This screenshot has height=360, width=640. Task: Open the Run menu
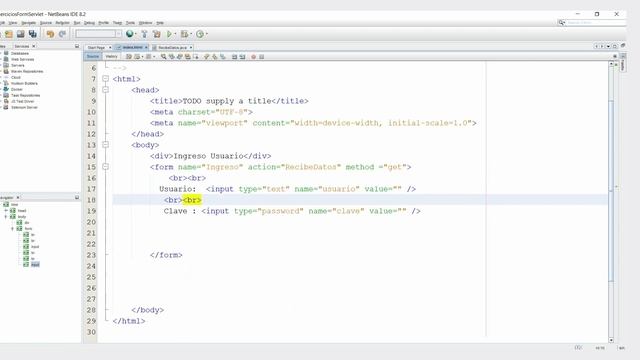pyautogui.click(x=77, y=23)
